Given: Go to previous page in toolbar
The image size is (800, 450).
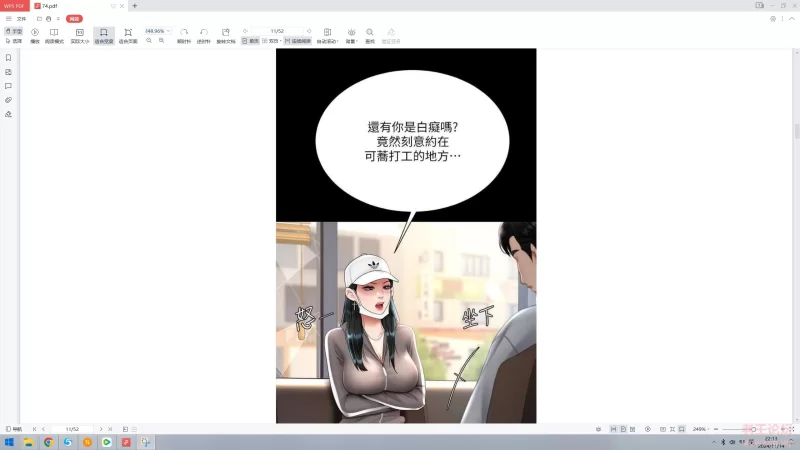Looking at the screenshot, I should click(245, 31).
